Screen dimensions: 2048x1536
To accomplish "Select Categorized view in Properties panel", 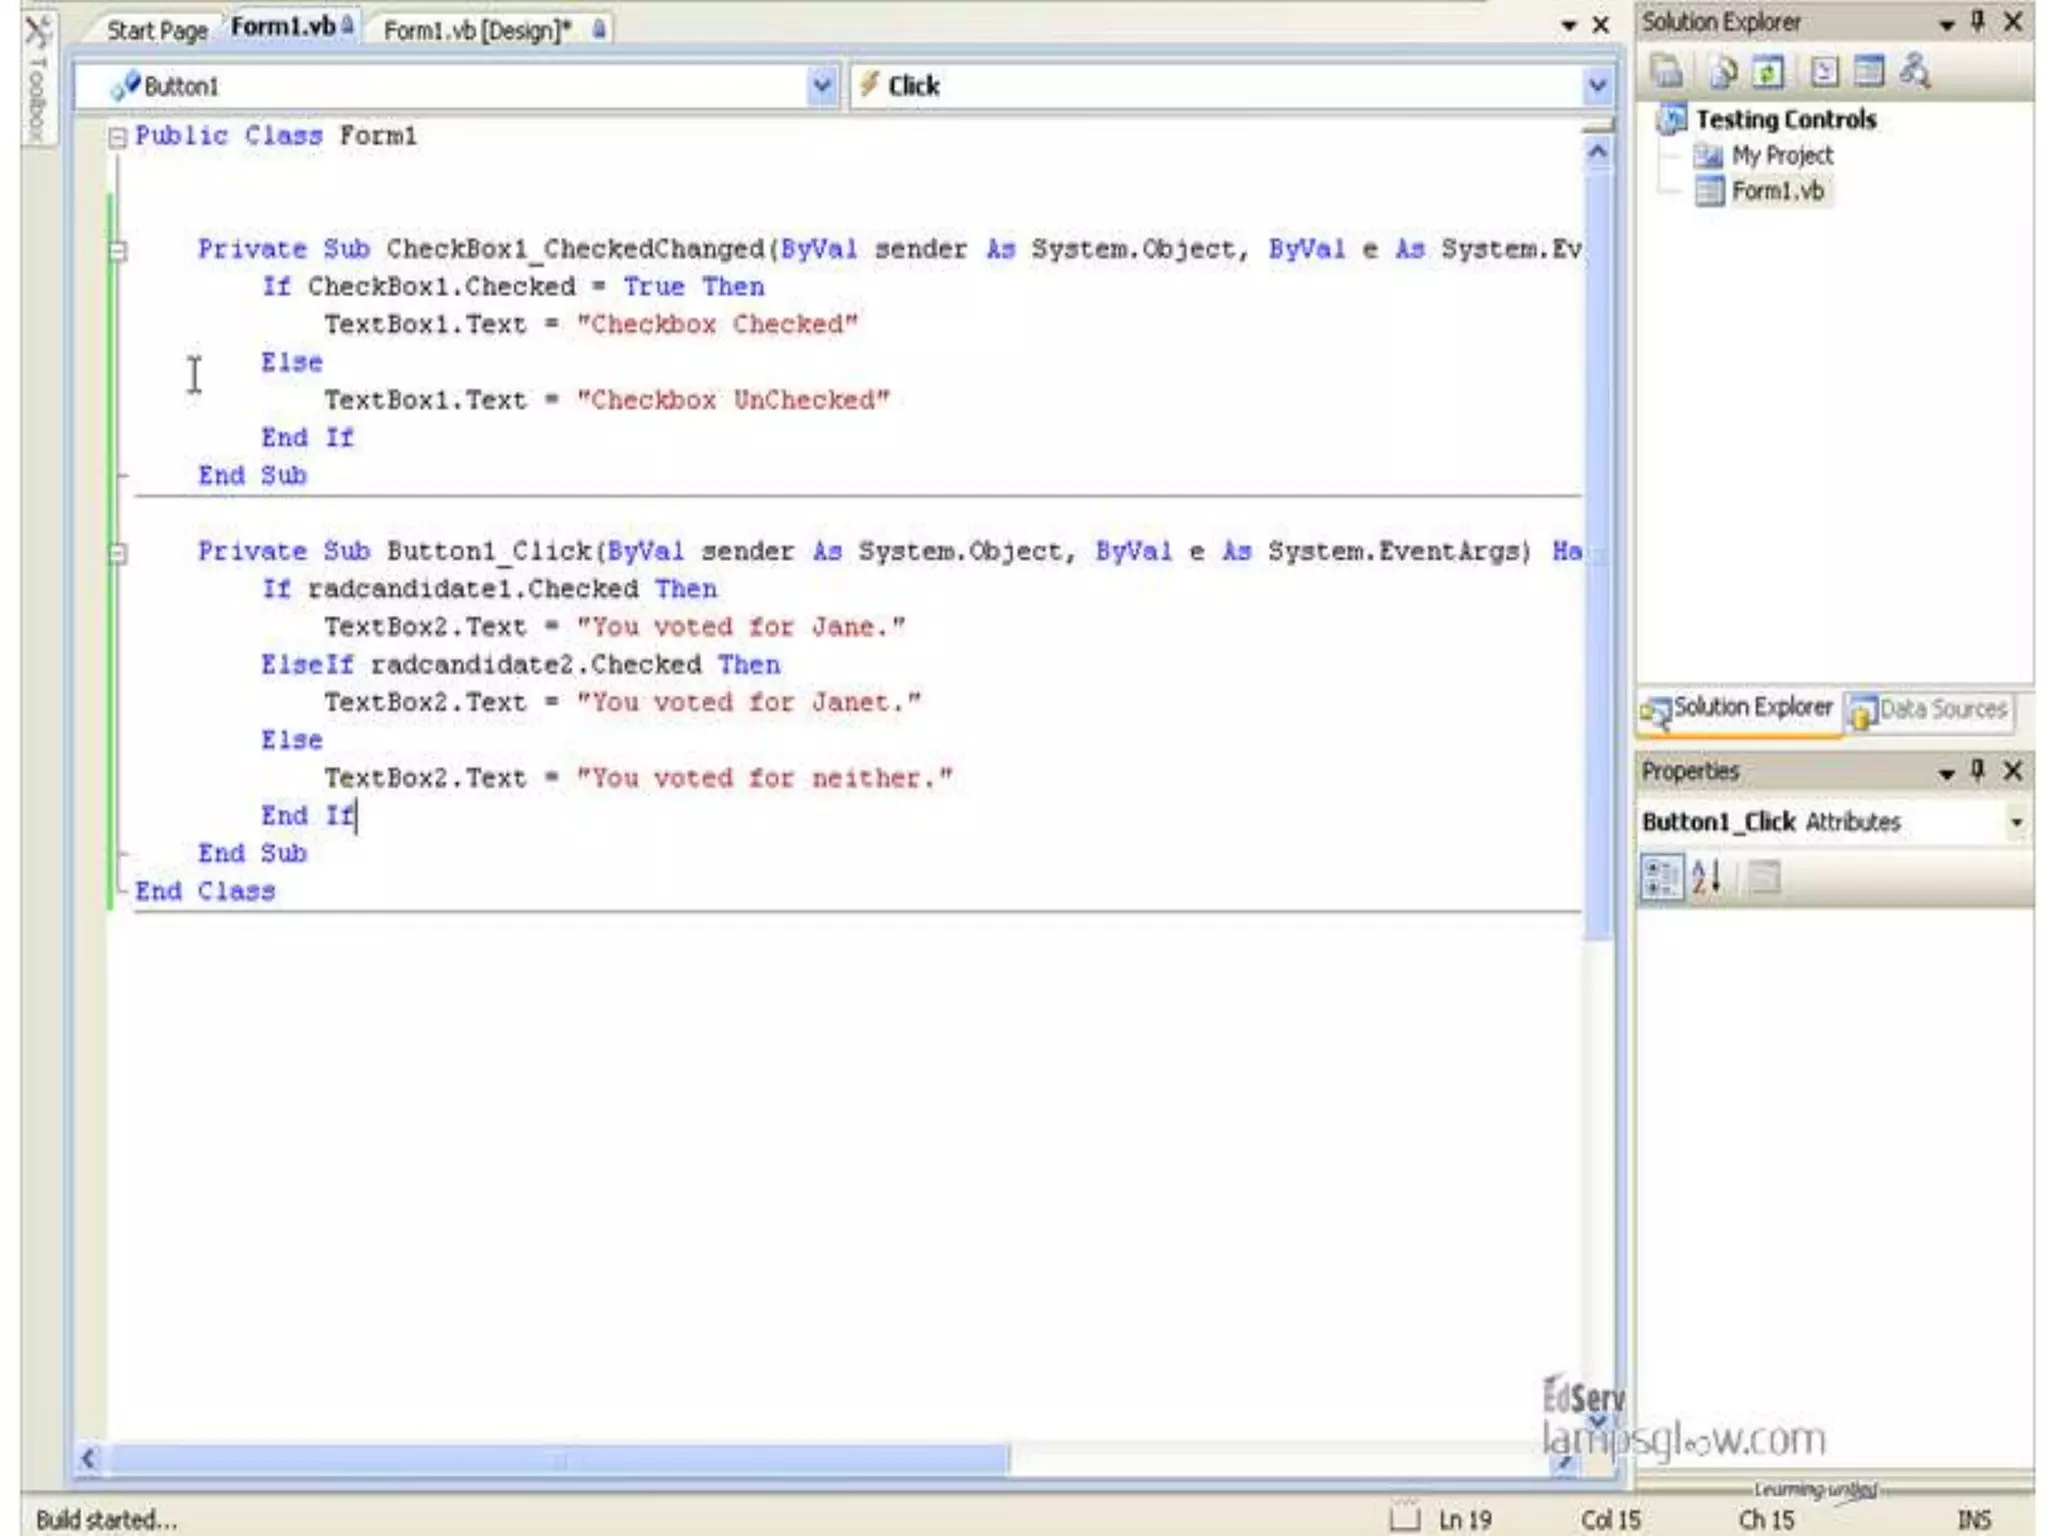I will [x=1662, y=878].
